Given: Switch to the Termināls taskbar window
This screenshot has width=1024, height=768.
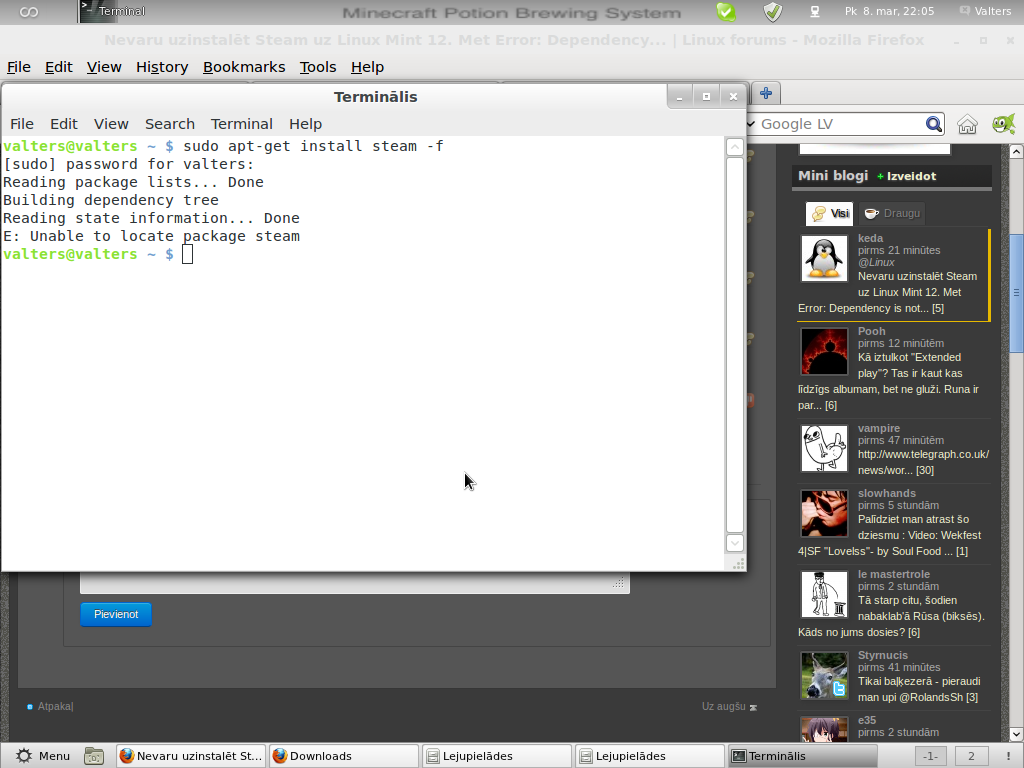Looking at the screenshot, I should coord(802,756).
